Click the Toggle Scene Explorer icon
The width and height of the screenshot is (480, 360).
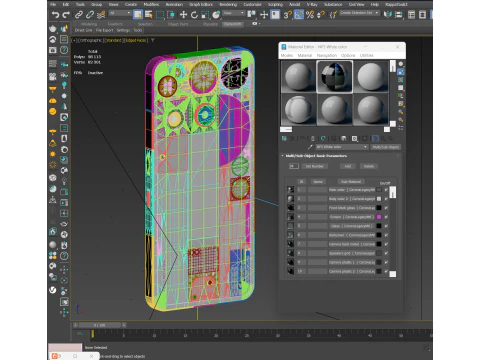click(412, 14)
